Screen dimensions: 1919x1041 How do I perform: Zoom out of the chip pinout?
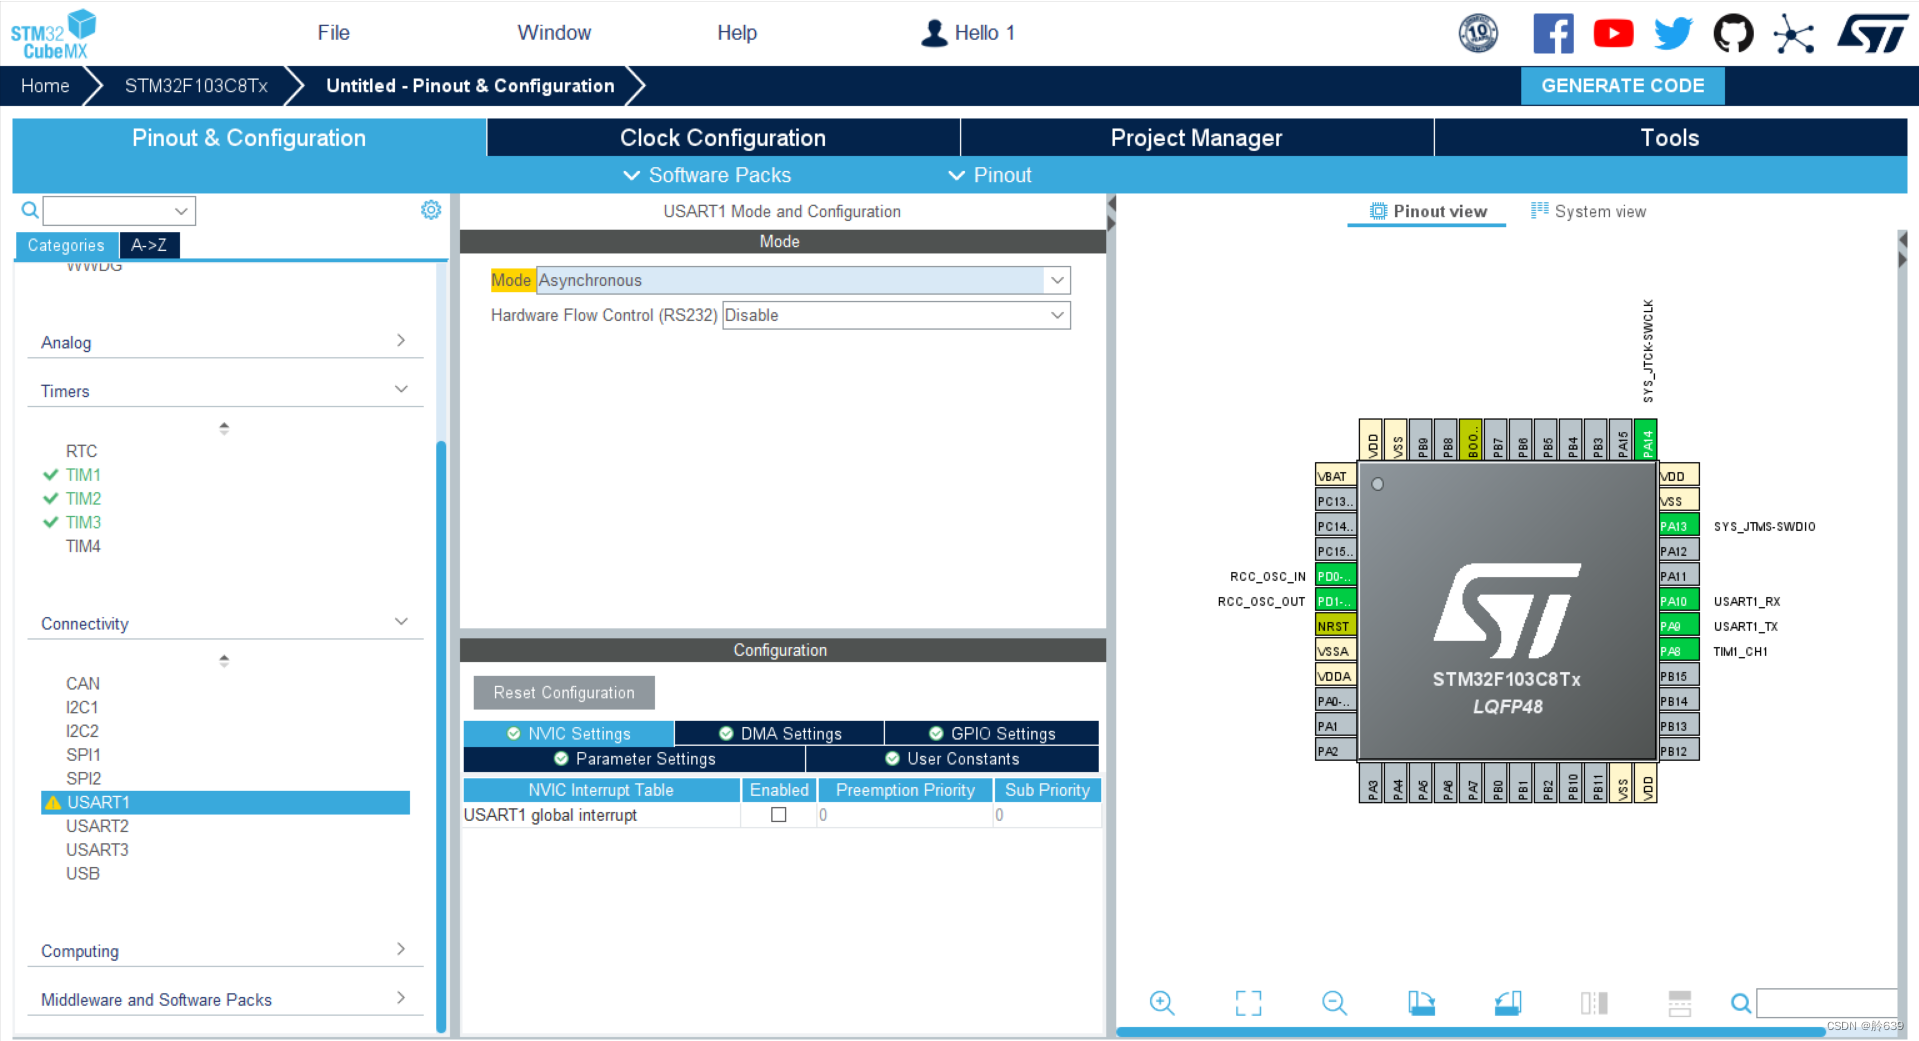1334,1002
